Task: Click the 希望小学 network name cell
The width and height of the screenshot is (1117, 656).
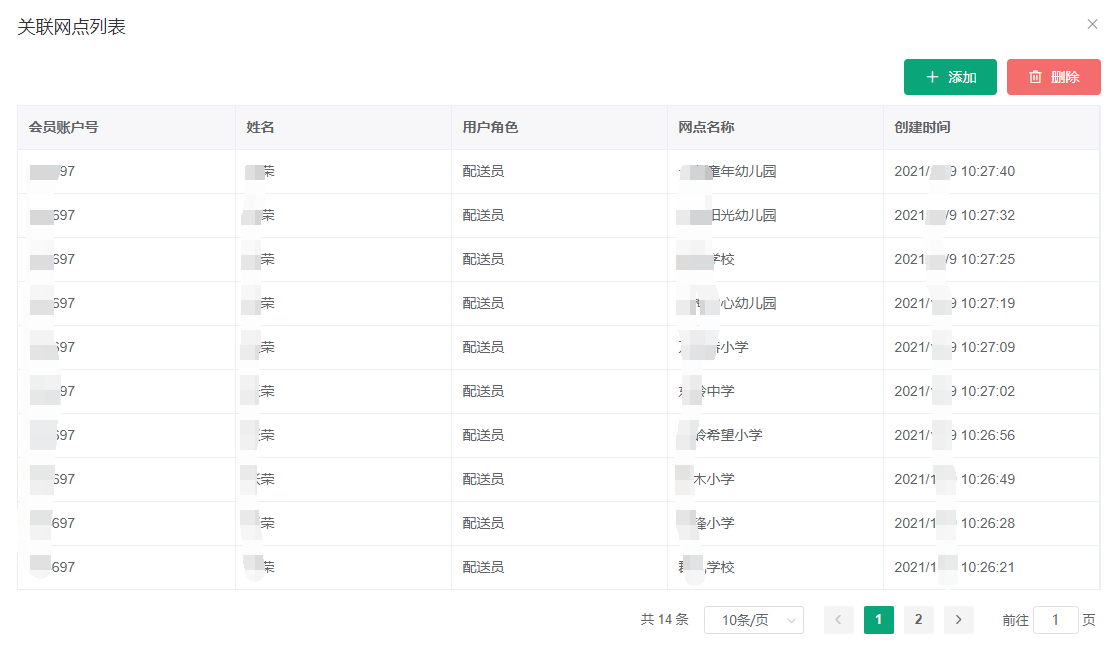Action: point(734,436)
